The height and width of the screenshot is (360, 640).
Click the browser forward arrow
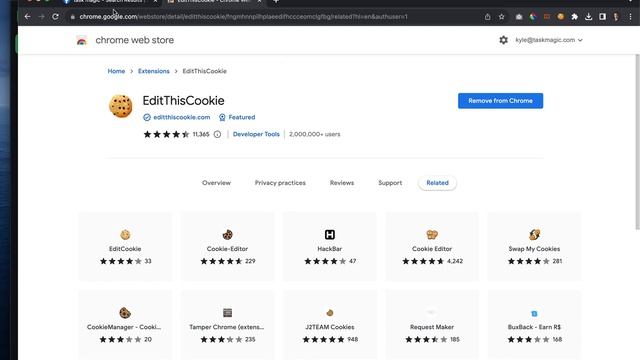tap(41, 17)
